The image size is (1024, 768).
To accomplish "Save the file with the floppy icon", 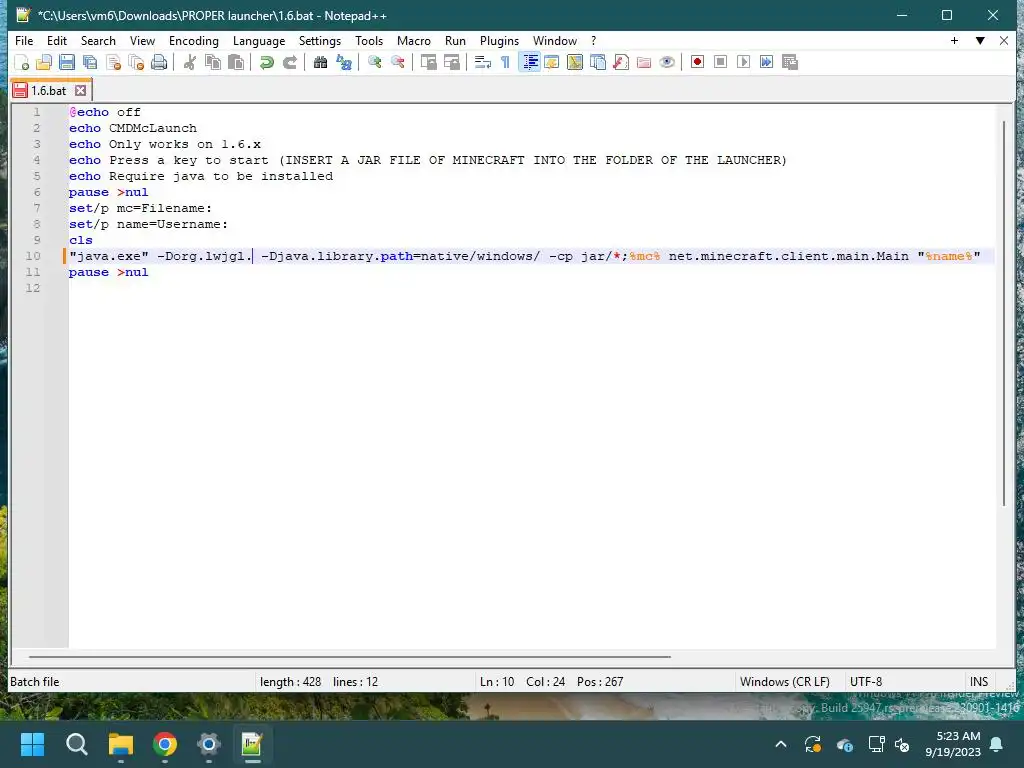I will (x=67, y=62).
